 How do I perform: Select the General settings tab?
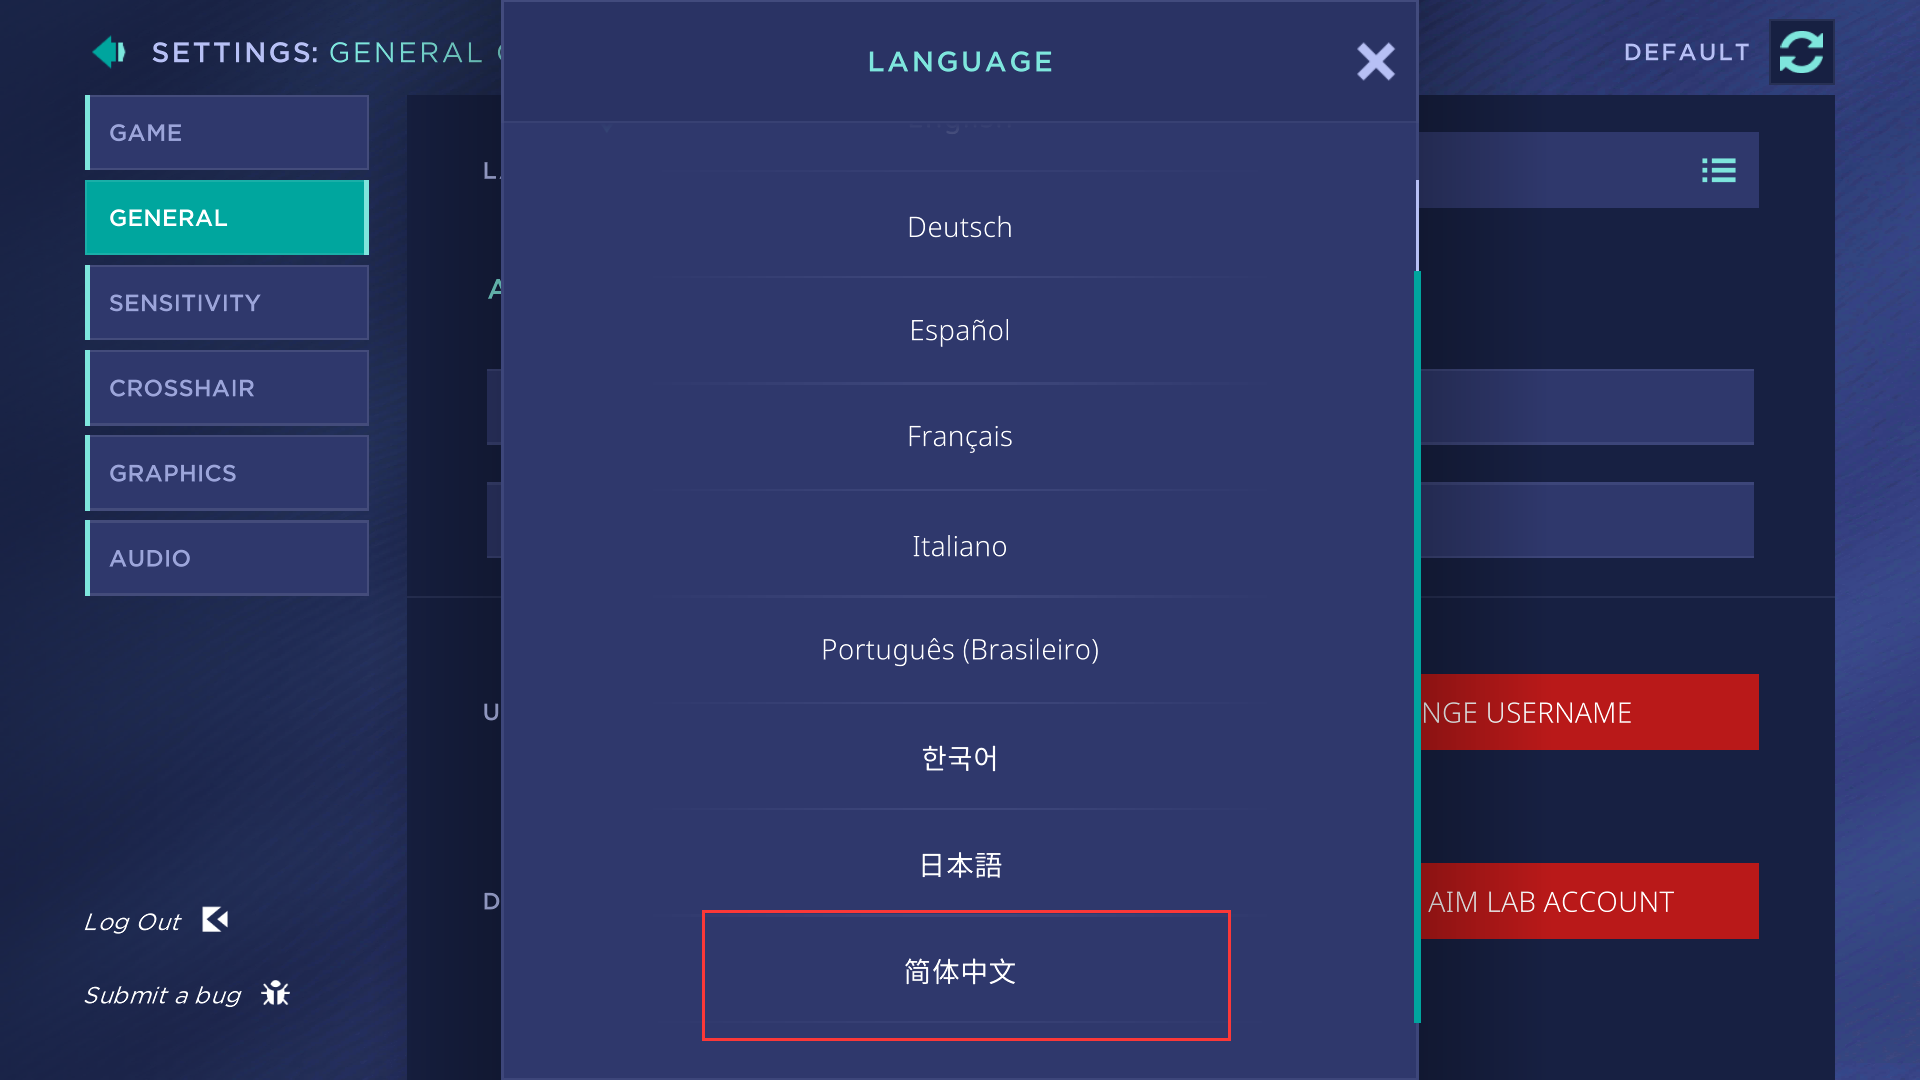227,218
